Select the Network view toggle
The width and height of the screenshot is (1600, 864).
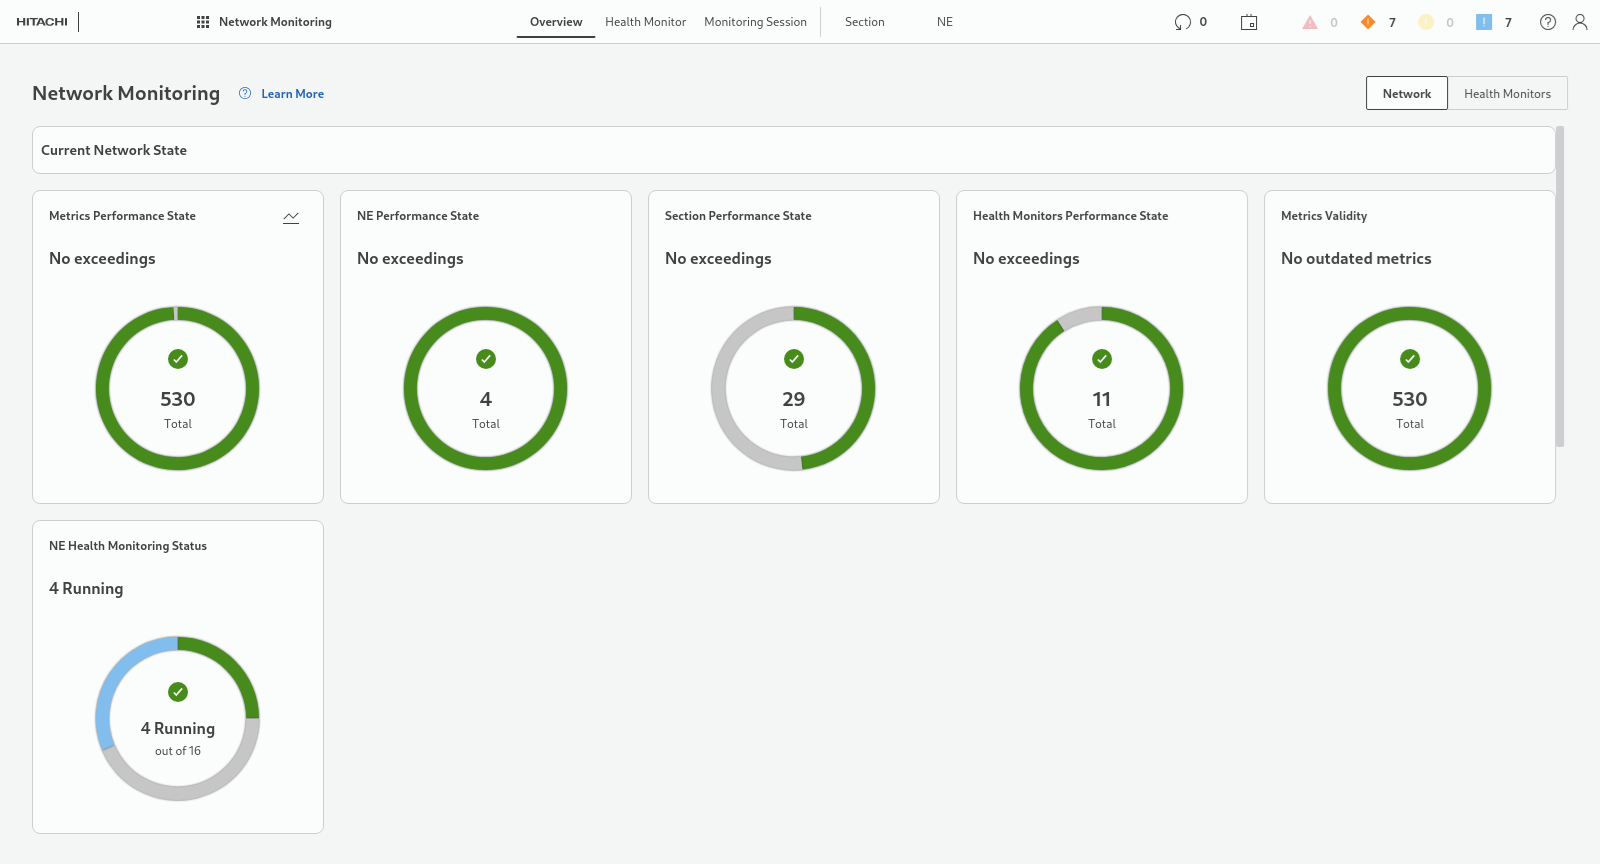coord(1406,93)
